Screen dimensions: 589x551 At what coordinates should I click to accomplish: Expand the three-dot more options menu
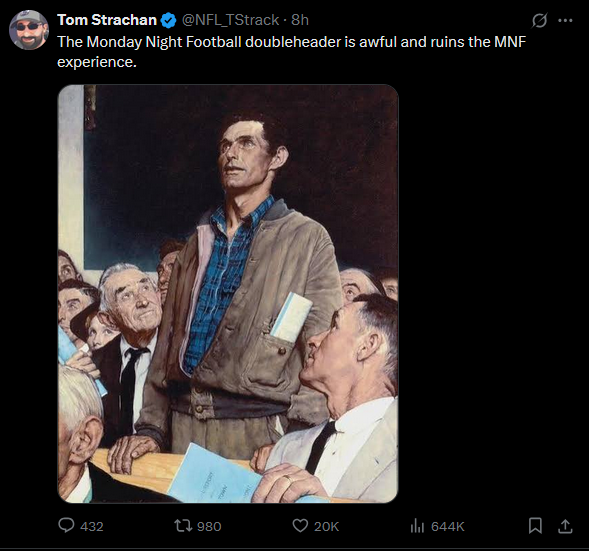565,21
